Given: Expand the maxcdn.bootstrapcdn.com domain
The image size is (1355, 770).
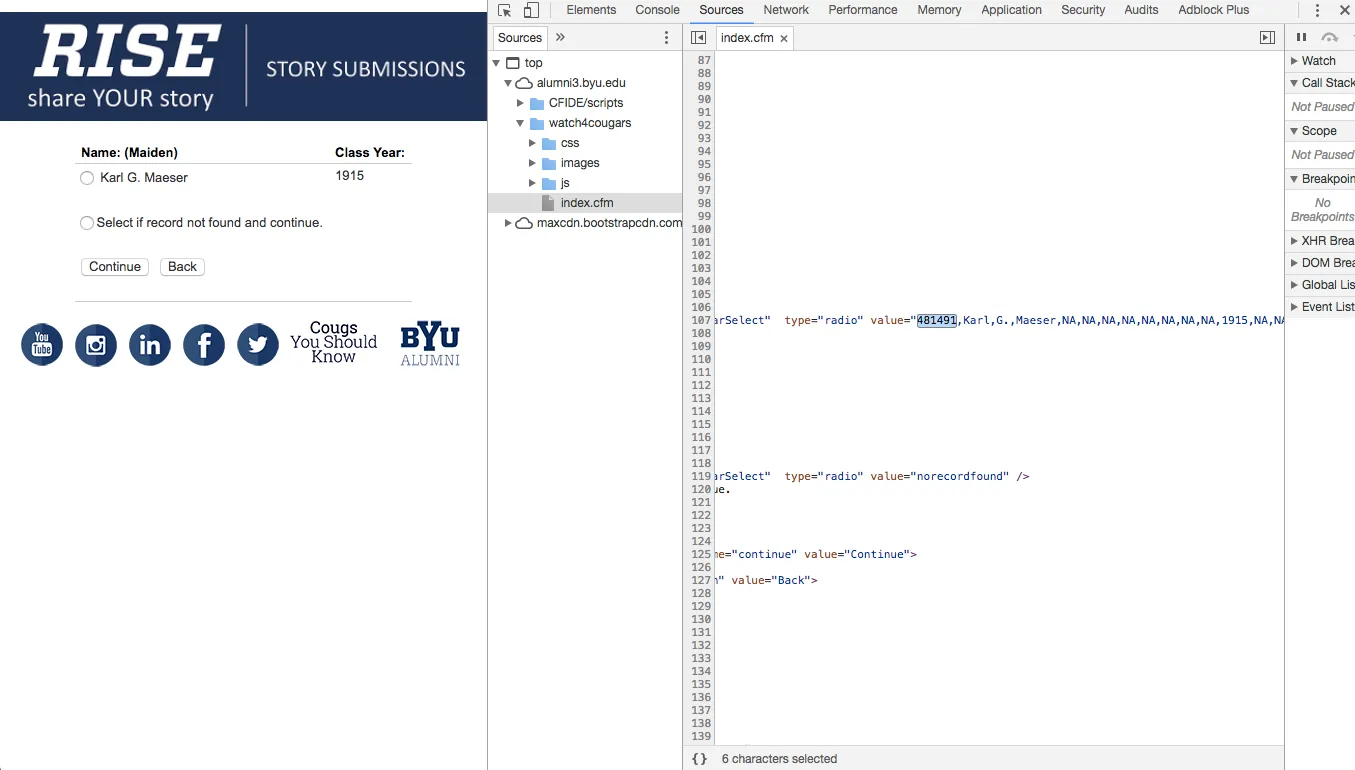Looking at the screenshot, I should tap(508, 223).
